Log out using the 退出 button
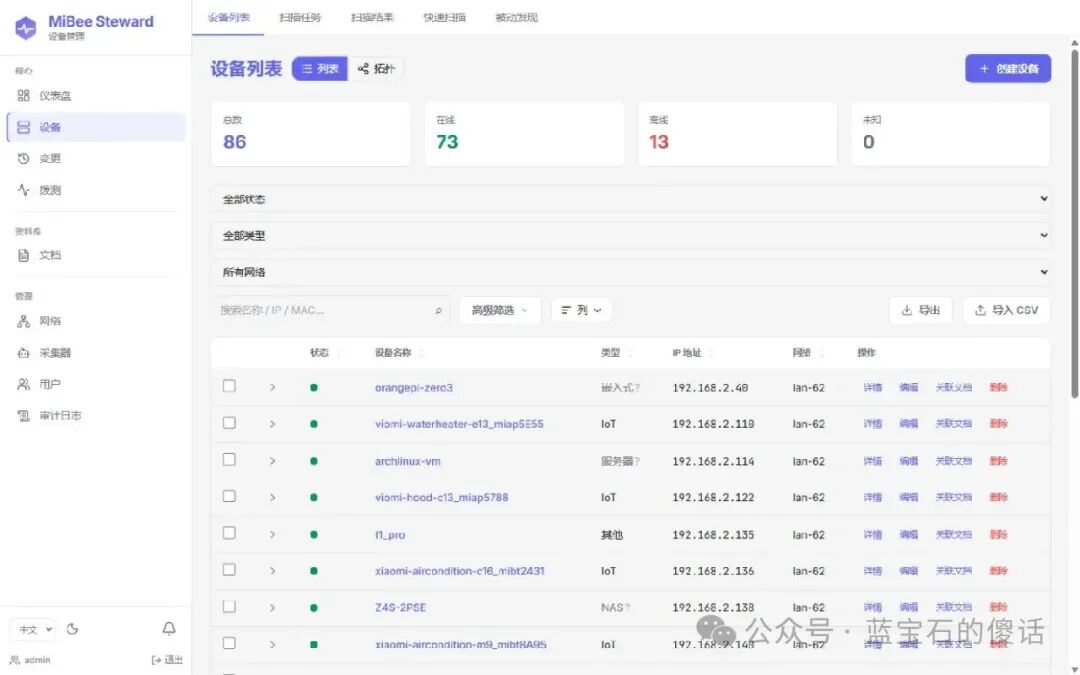 167,660
